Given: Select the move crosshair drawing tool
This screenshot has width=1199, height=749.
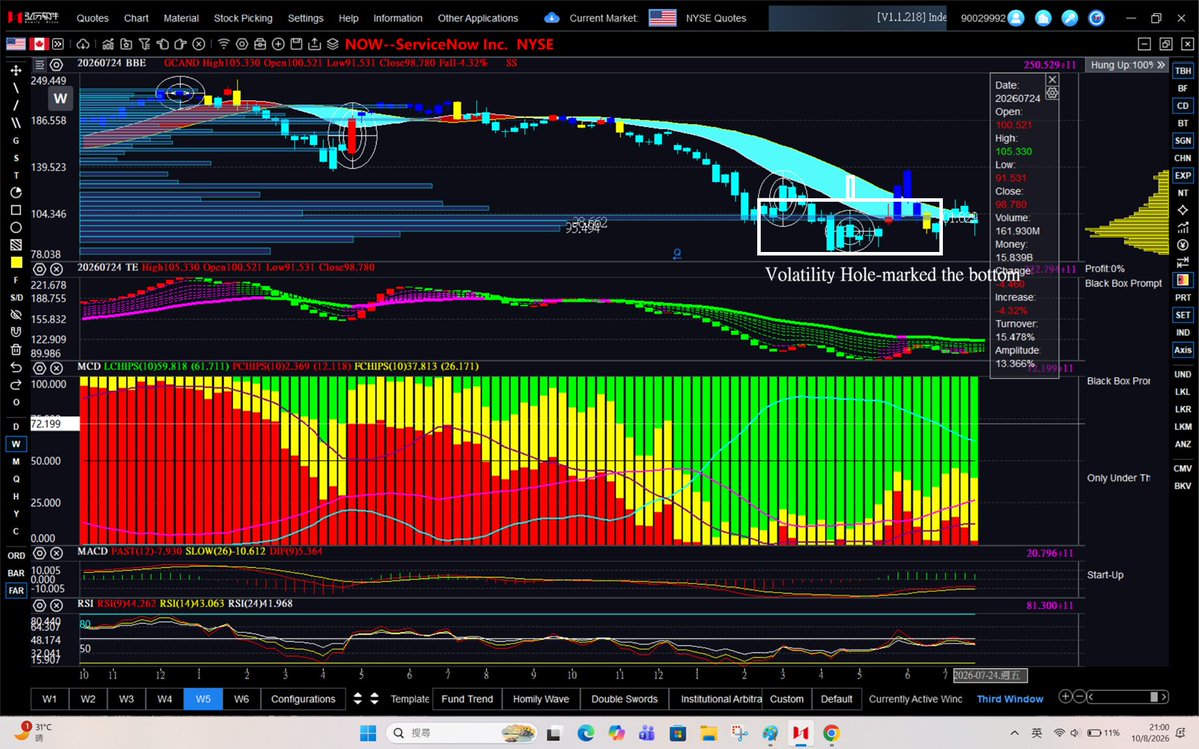Looking at the screenshot, I should click(16, 70).
